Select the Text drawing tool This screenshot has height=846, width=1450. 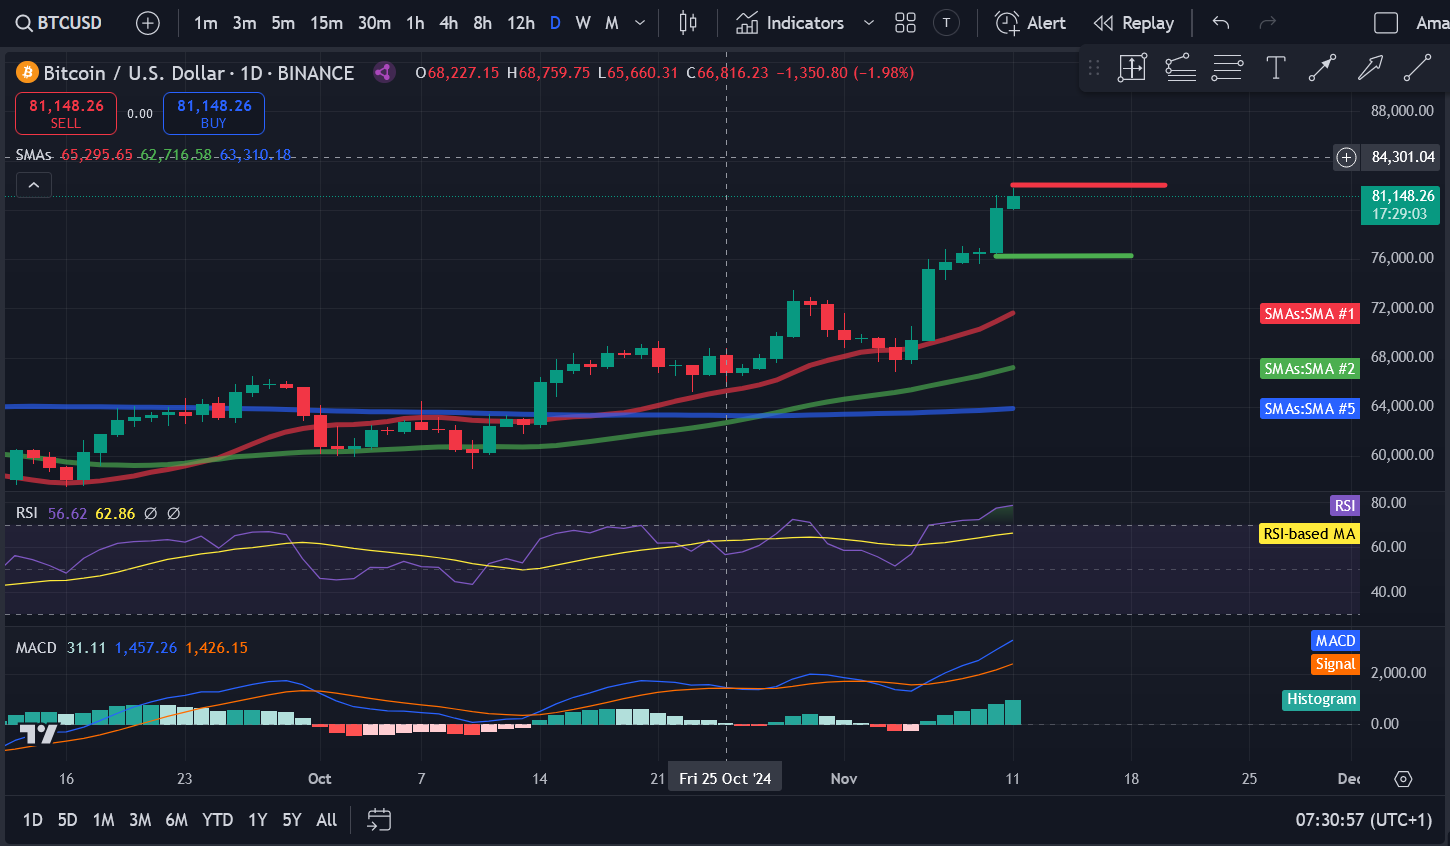(1276, 68)
